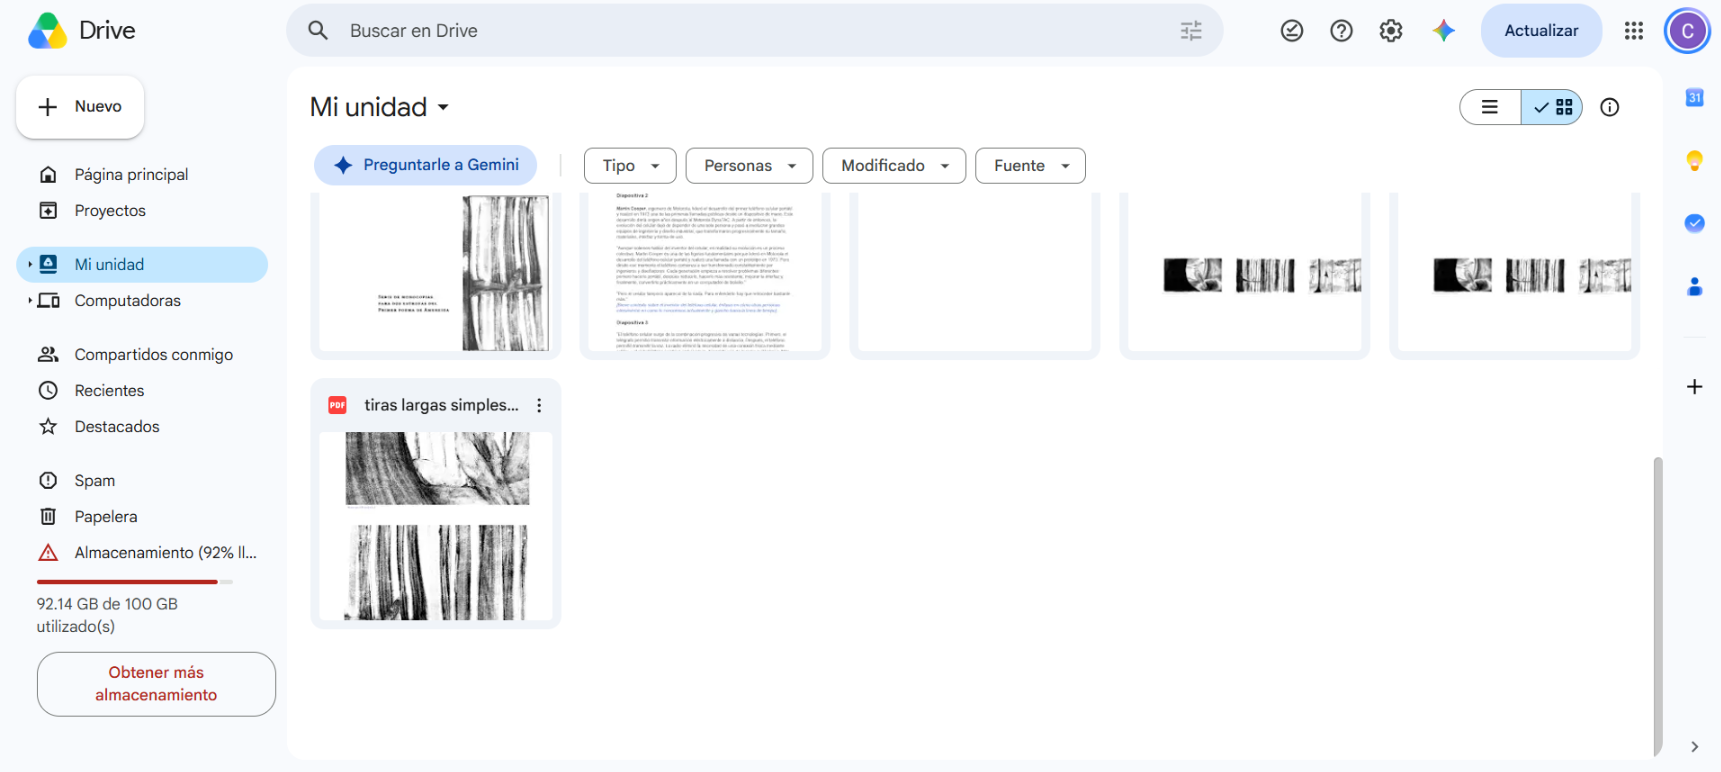Click the Buscar en Drive search field
1721x772 pixels.
[x=755, y=31]
